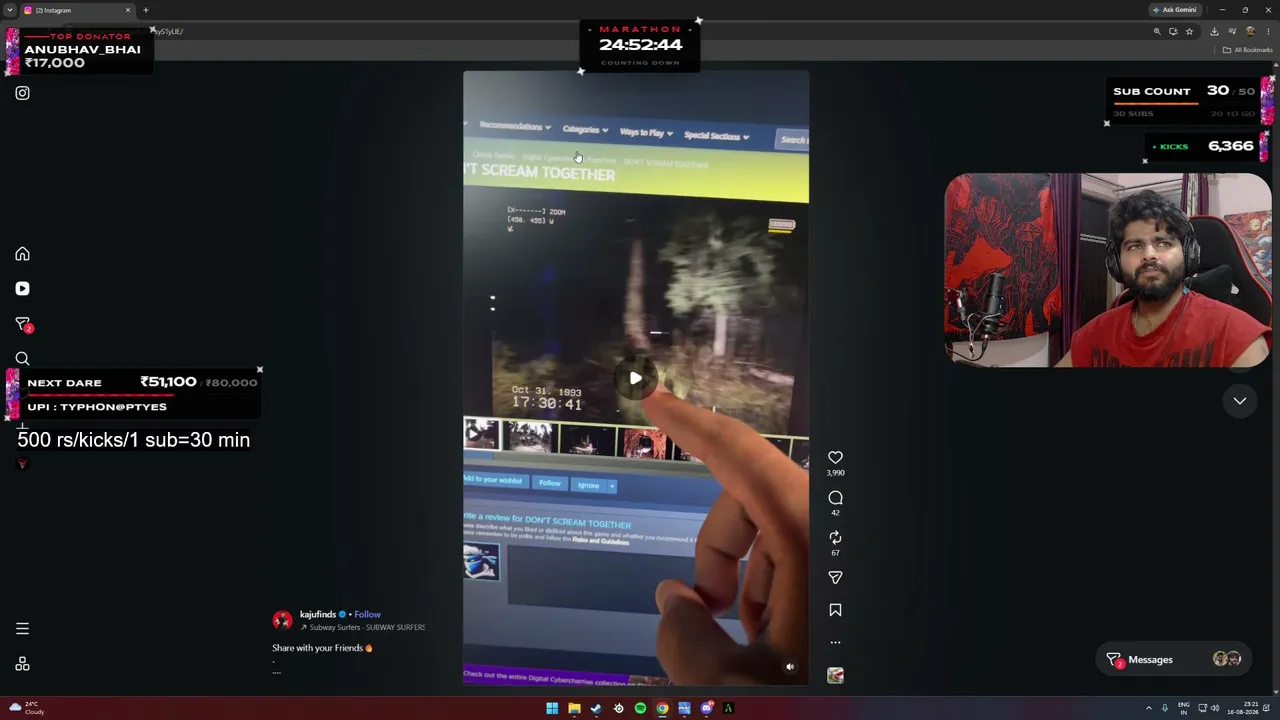Mute or unmute the reel audio

(790, 667)
